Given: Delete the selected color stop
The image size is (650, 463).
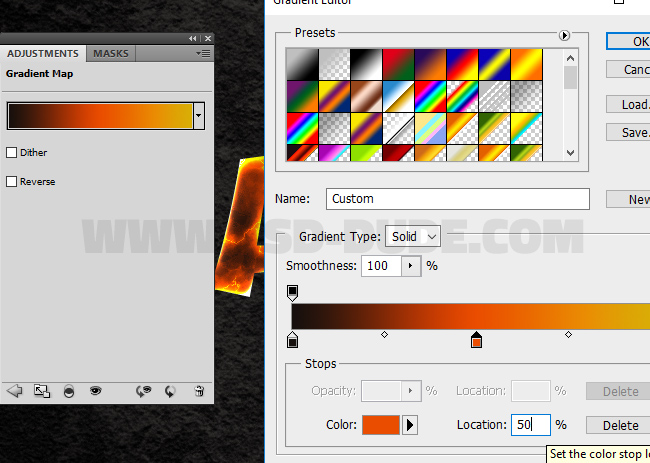Looking at the screenshot, I should tap(620, 425).
